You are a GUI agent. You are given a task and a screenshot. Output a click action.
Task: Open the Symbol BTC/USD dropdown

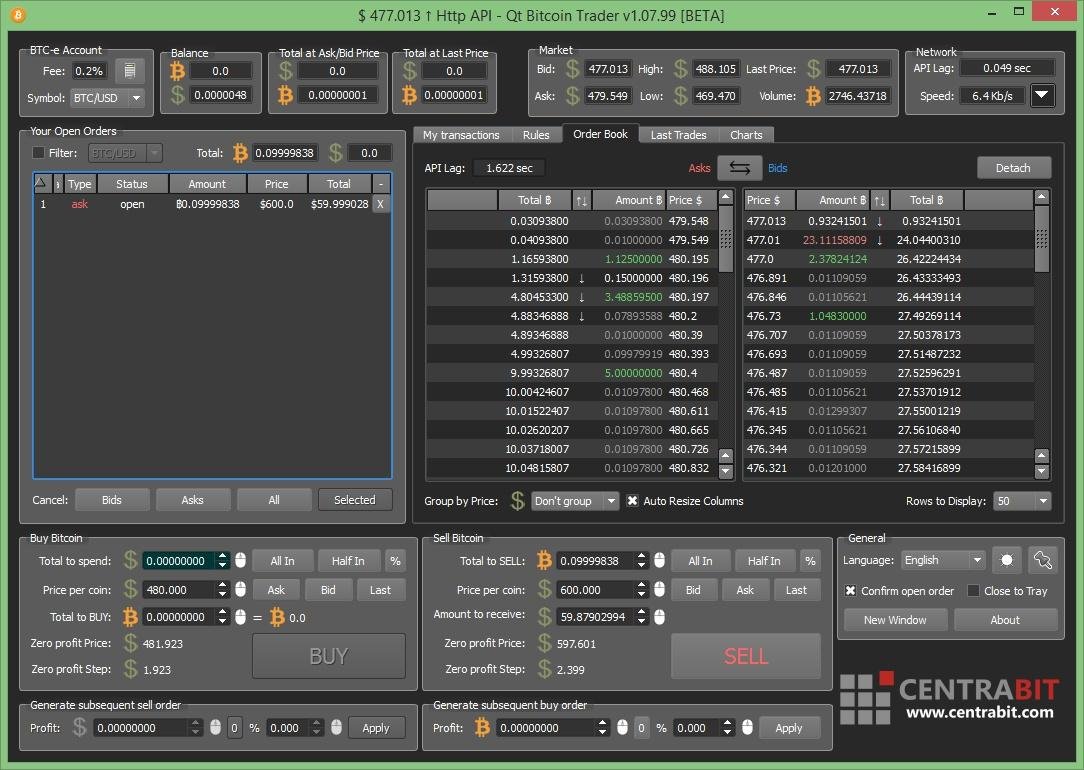coord(107,98)
